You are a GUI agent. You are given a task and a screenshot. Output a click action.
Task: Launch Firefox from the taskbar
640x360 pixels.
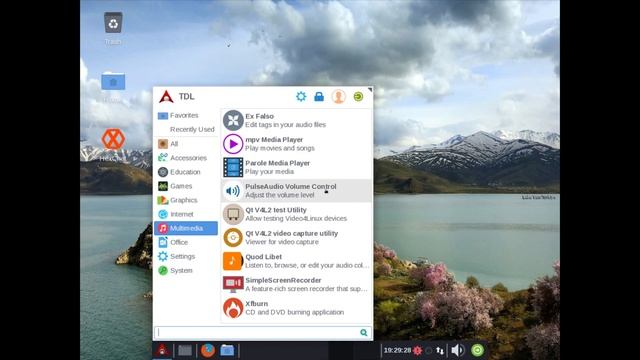click(x=208, y=350)
